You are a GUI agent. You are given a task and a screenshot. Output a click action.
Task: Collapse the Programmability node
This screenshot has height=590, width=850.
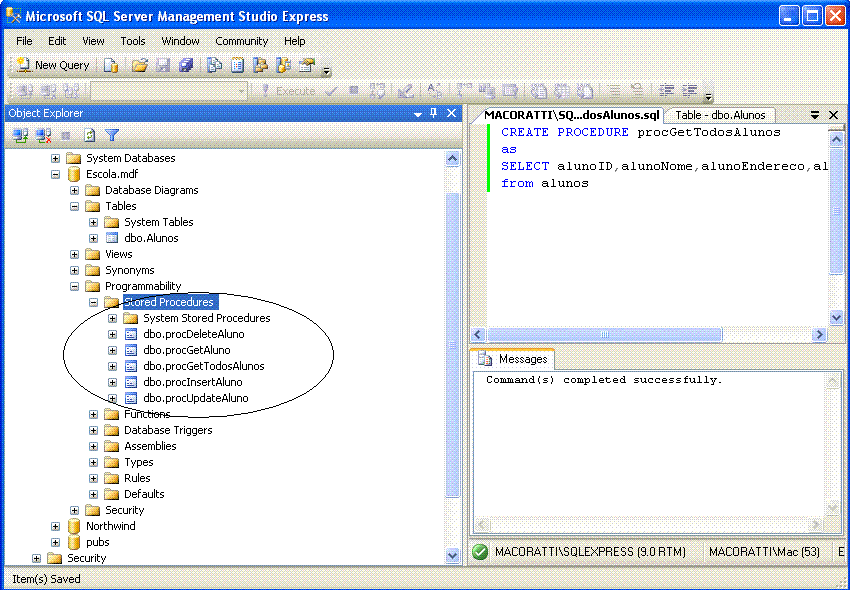[x=74, y=286]
